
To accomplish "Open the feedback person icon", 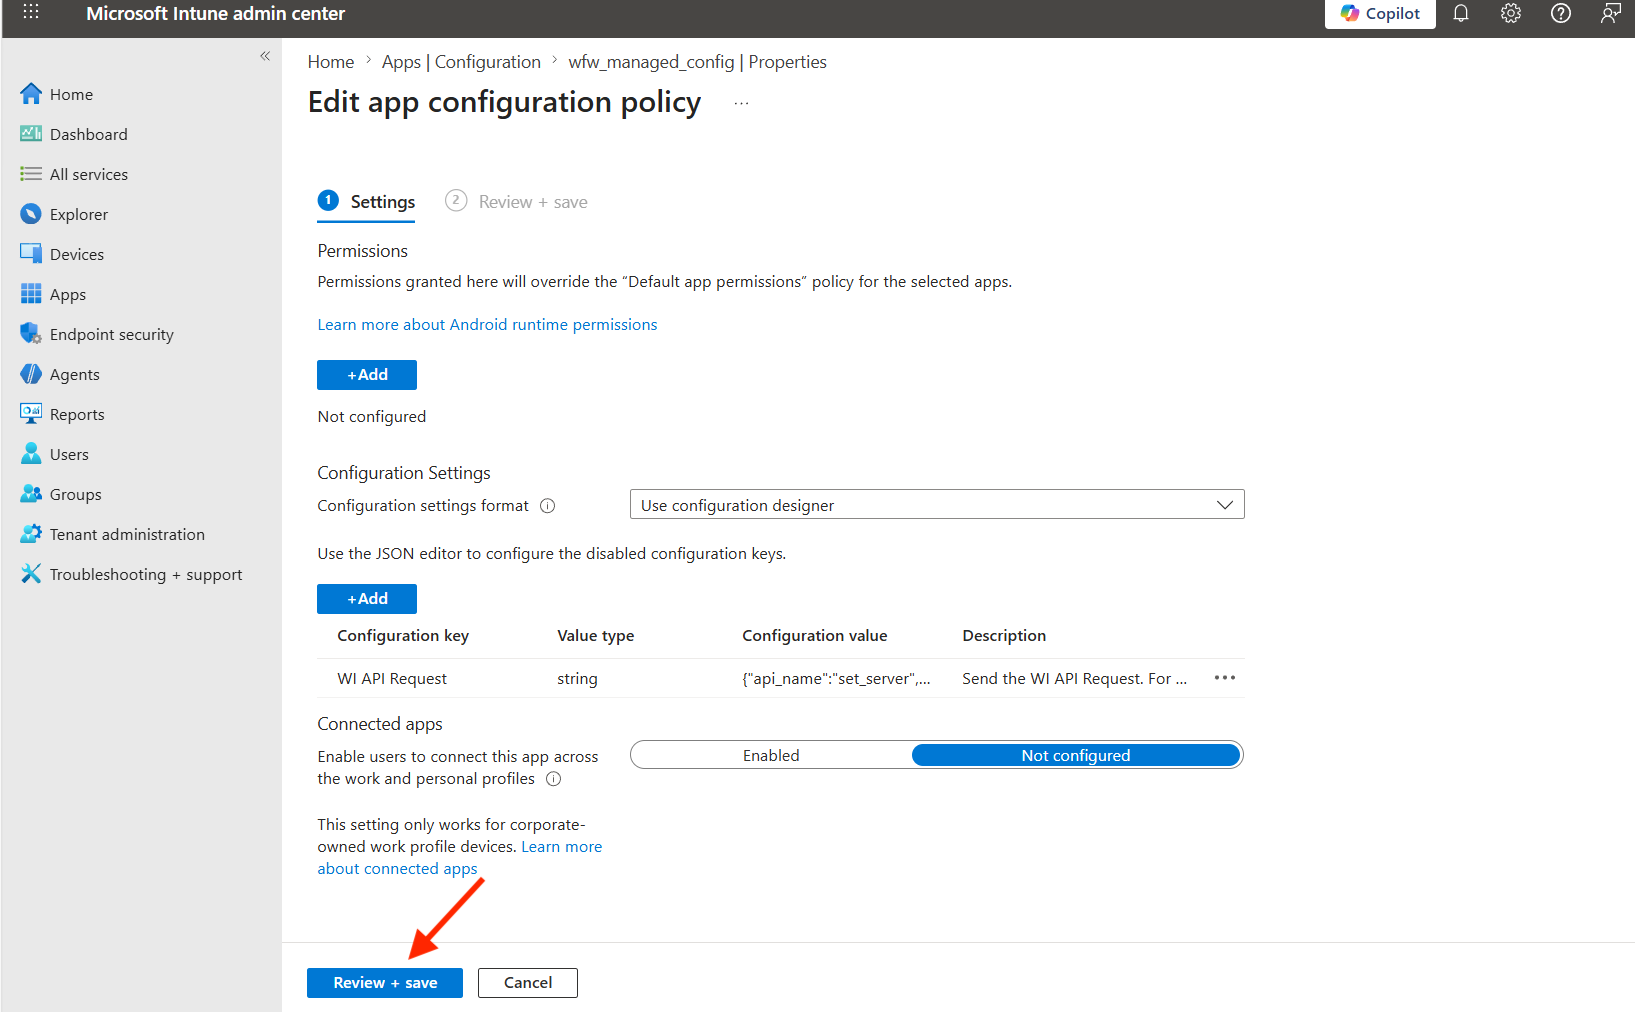I will [x=1610, y=13].
